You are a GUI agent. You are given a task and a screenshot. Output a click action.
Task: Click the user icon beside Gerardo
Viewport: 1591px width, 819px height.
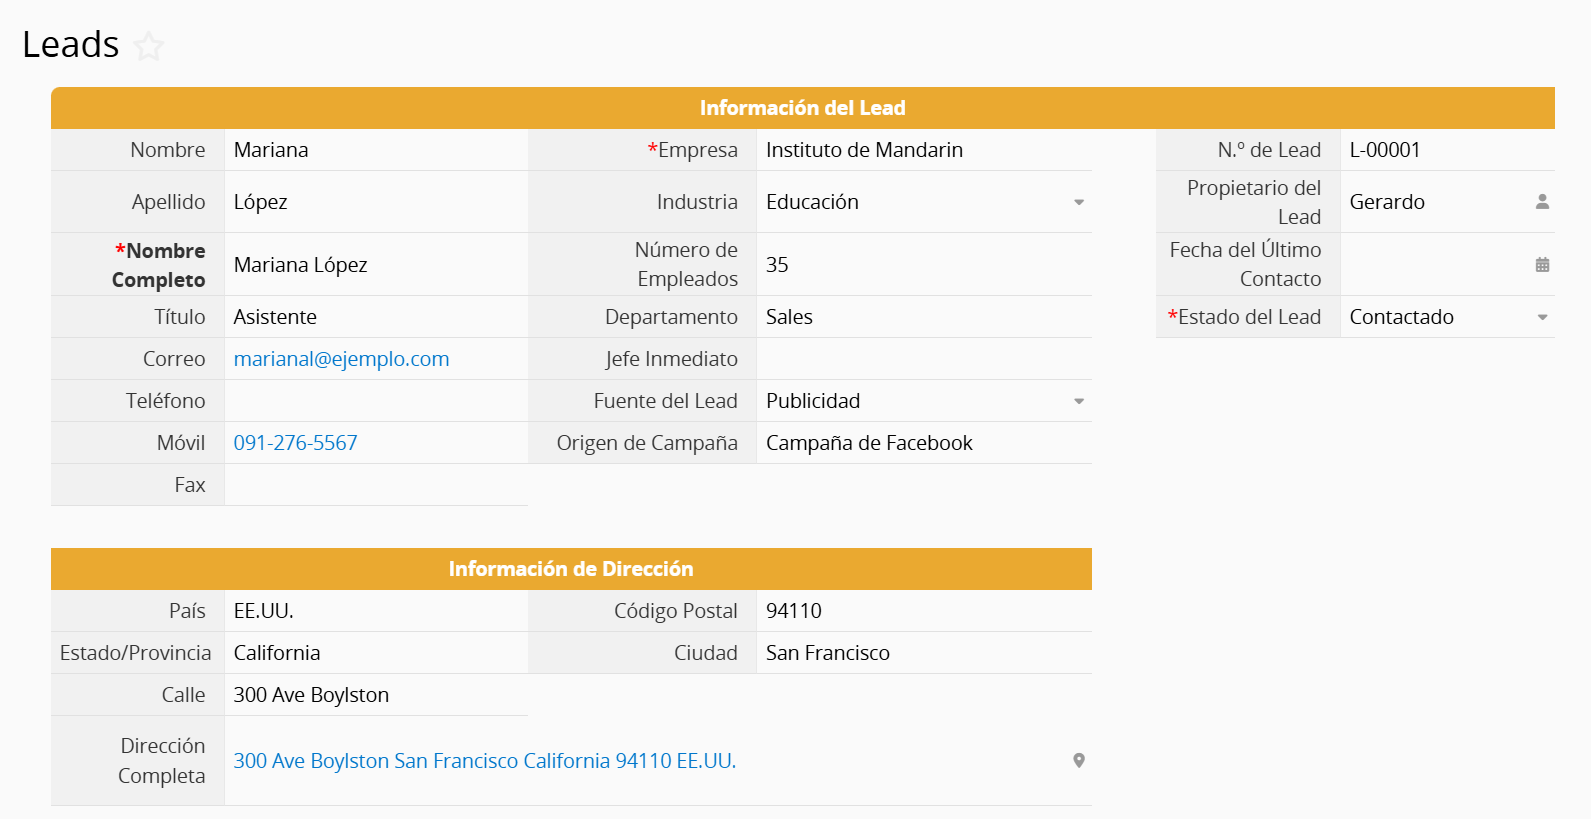1542,202
